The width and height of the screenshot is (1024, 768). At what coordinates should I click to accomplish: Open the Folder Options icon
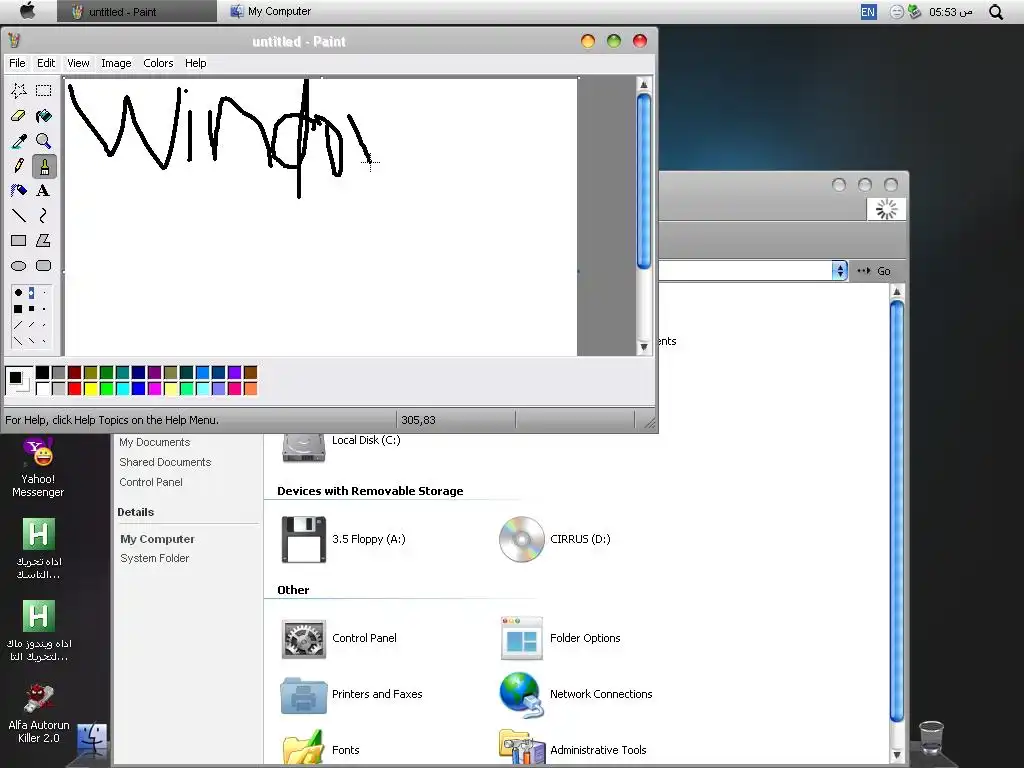tap(560, 638)
